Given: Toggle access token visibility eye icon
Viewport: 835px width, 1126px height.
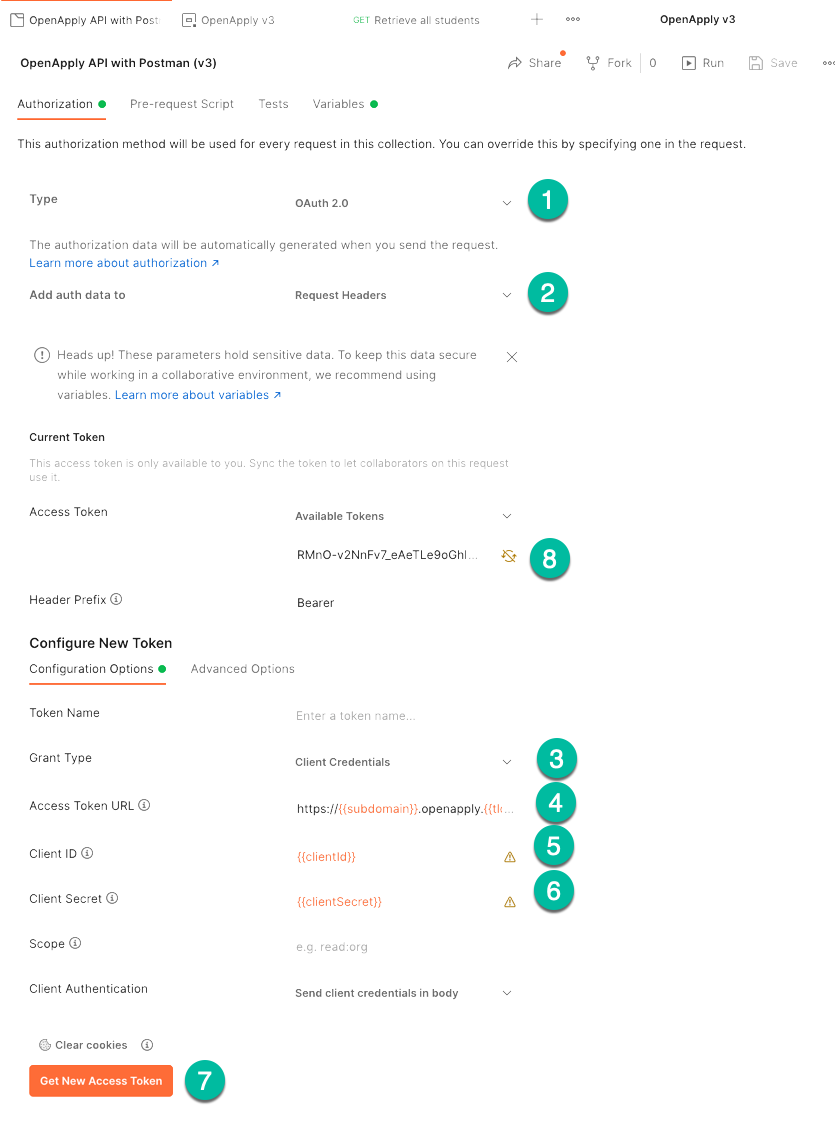Looking at the screenshot, I should (x=508, y=556).
